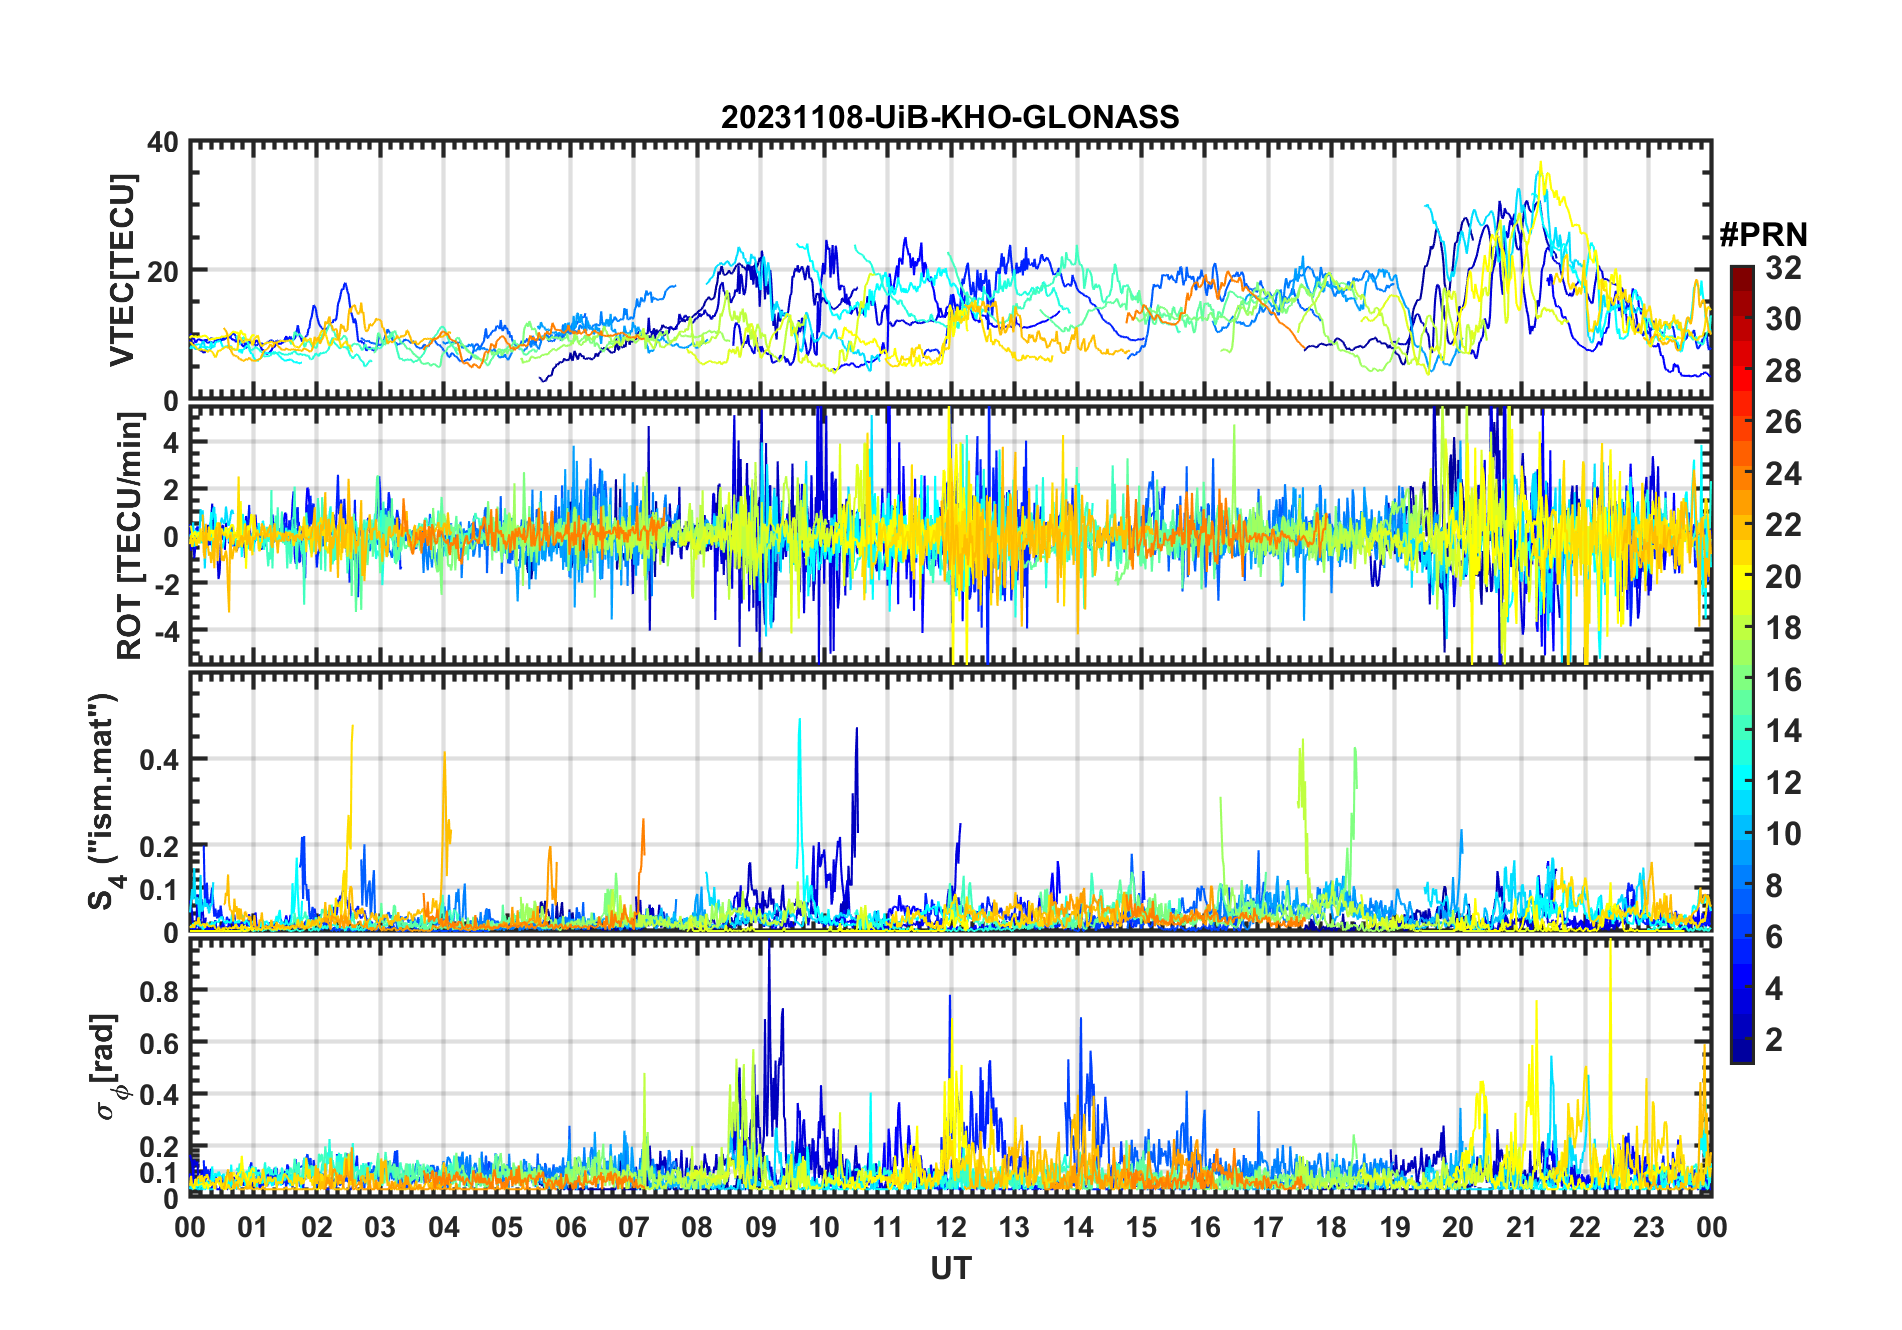
Task: Click x-axis tick label 09
Action: click(x=760, y=1227)
